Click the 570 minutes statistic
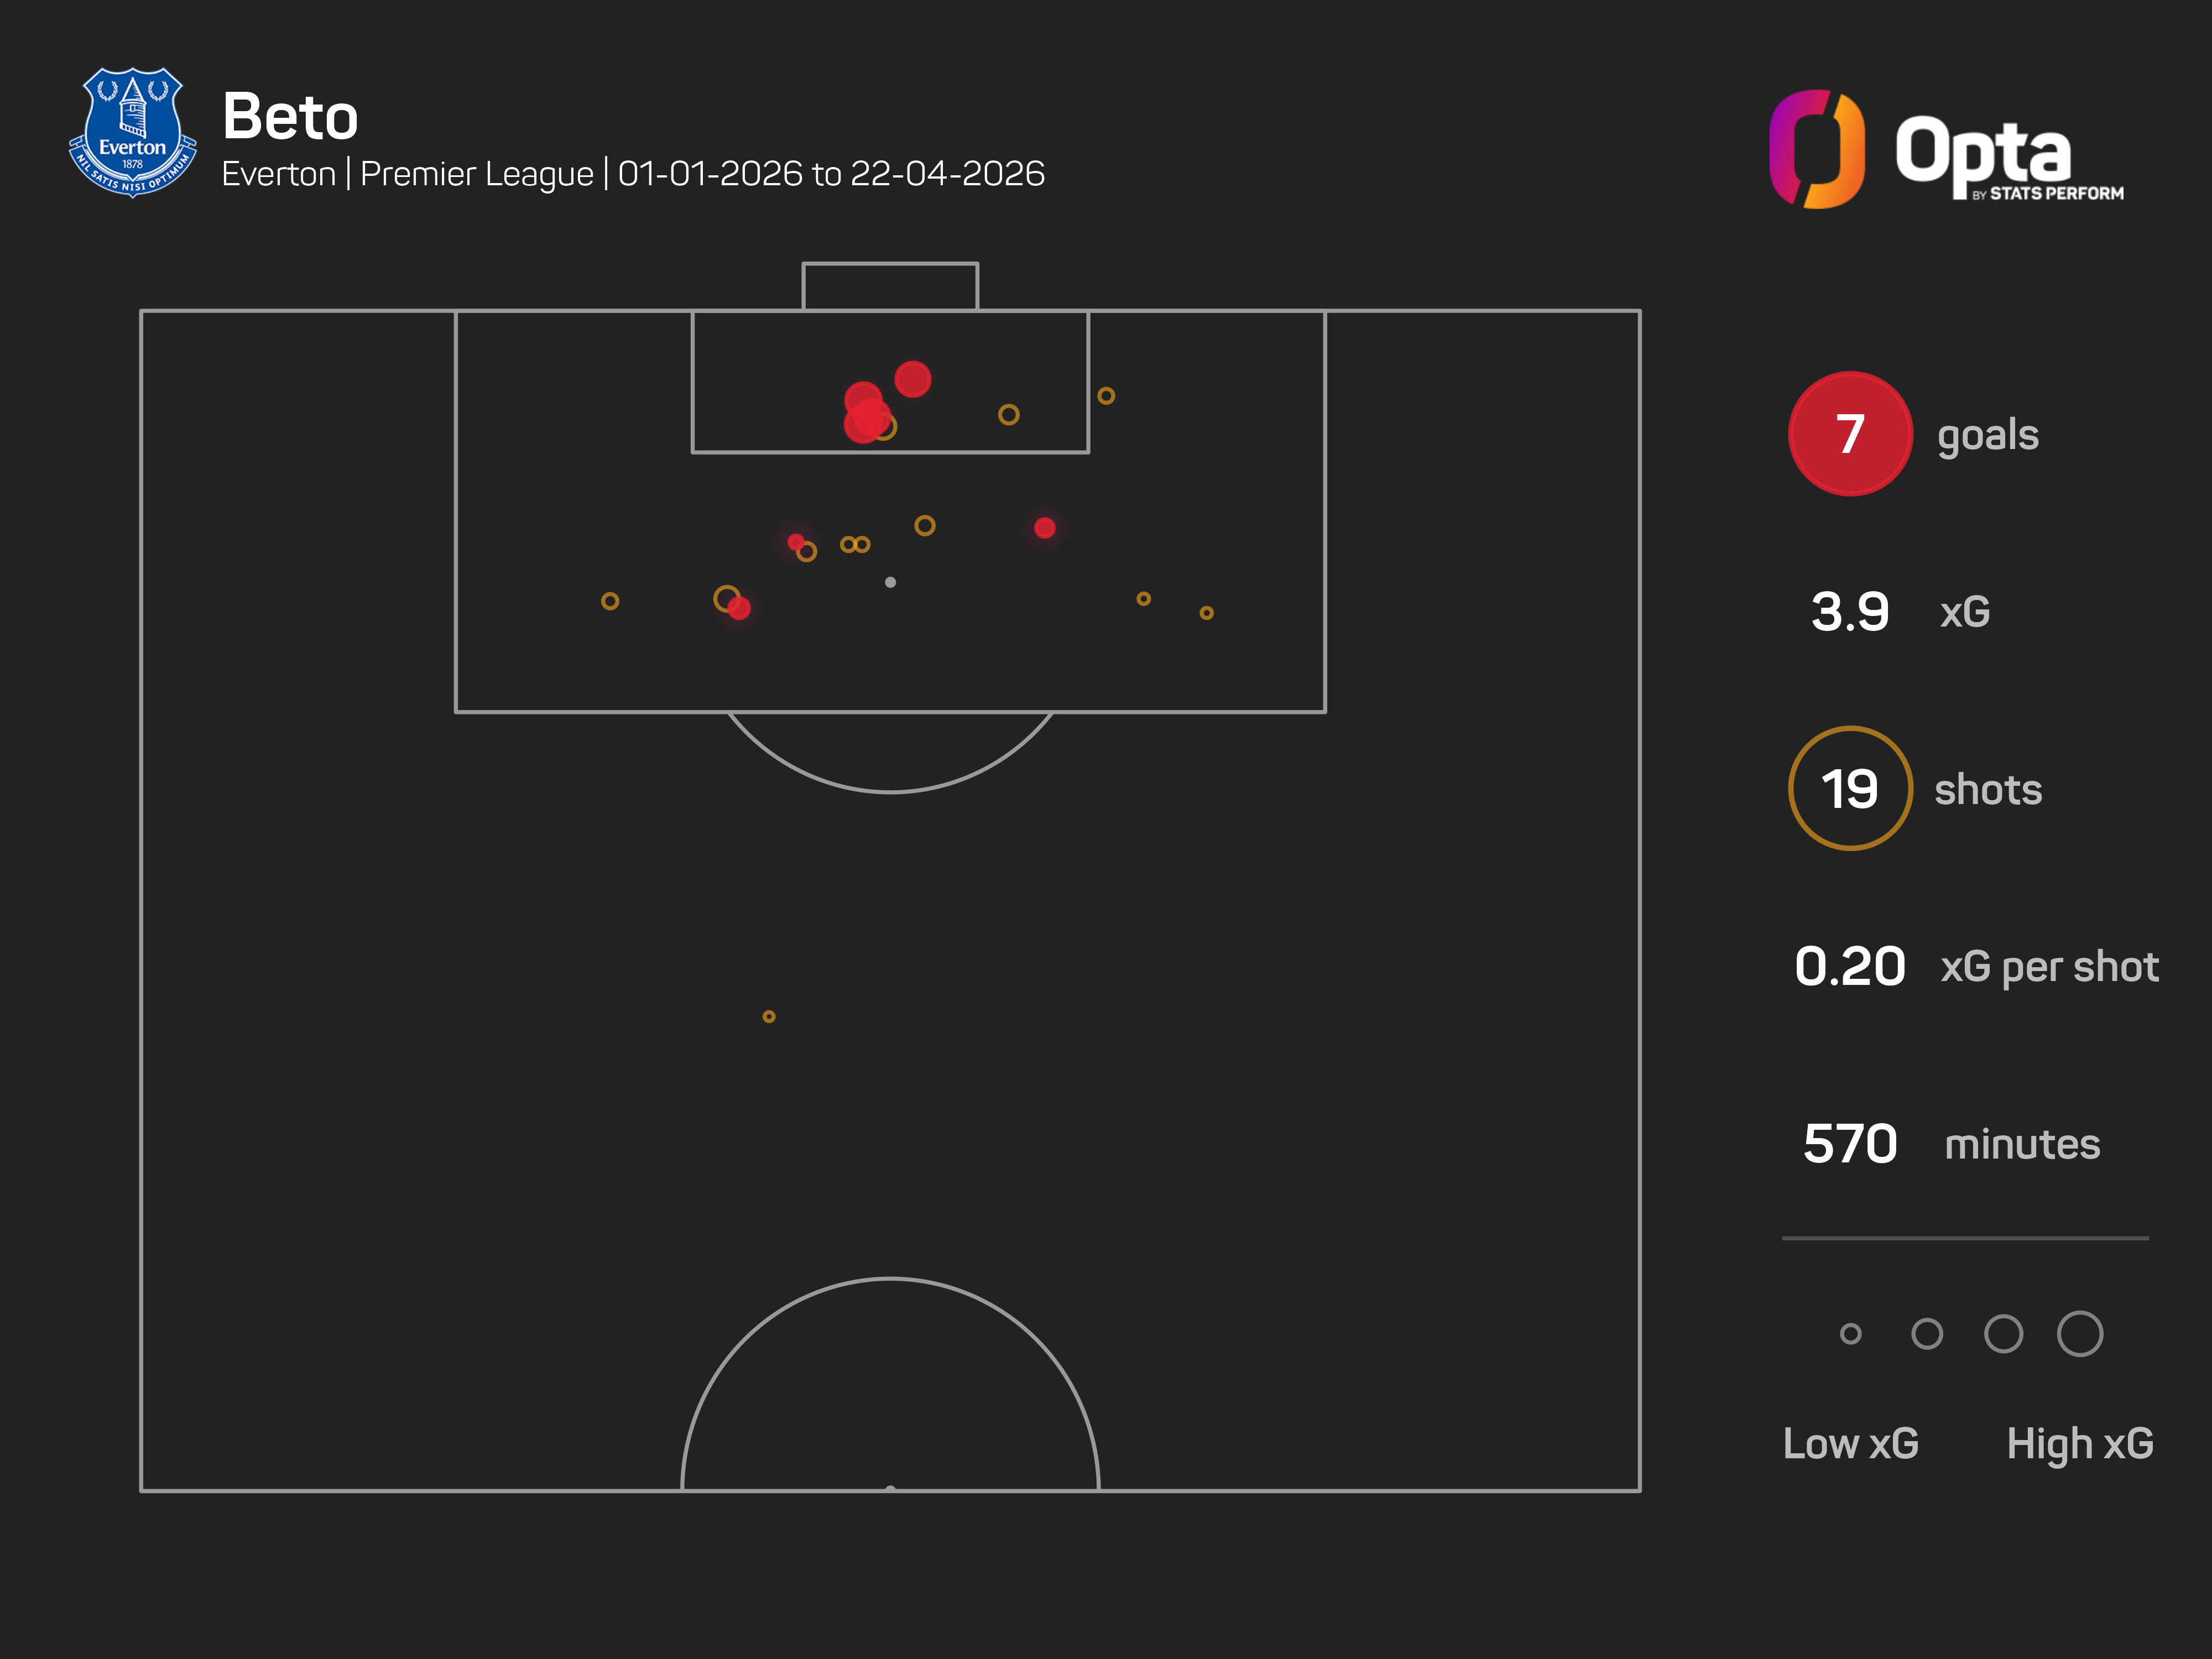This screenshot has height=1659, width=2212. [x=1850, y=1144]
